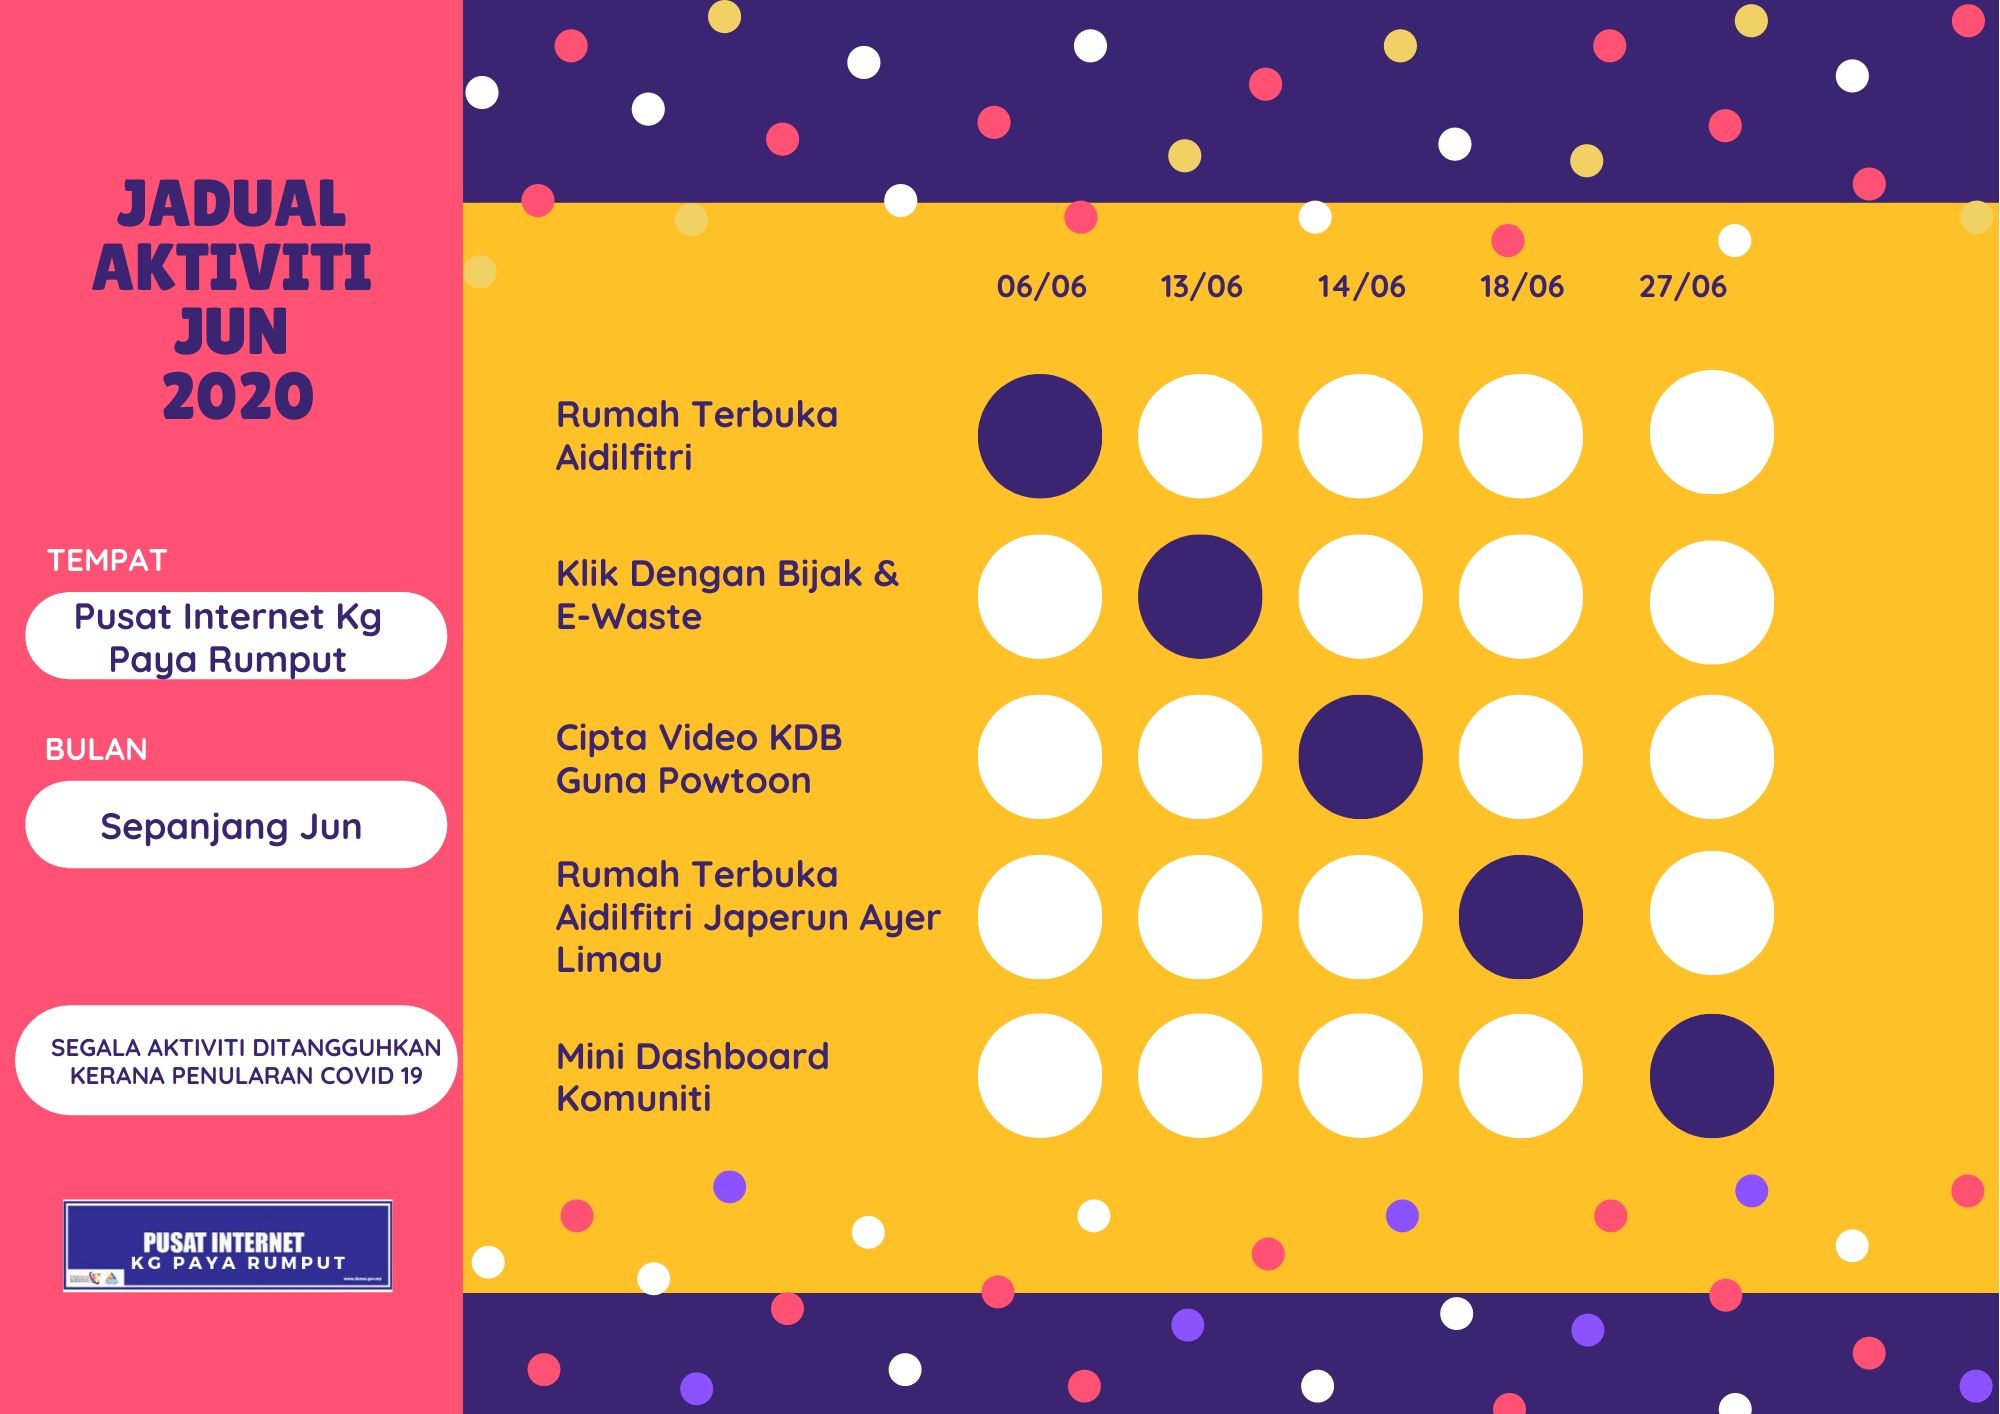Click the Rumah Terbuka Aidilfitri Japerun Ayer Limau label
The image size is (2000, 1414).
pos(748,917)
